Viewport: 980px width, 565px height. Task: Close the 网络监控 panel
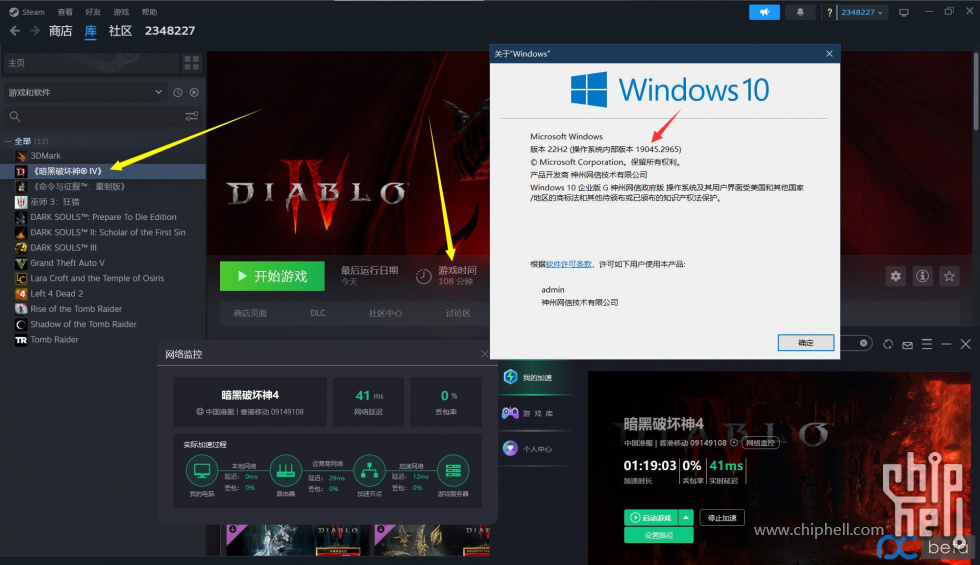pos(484,354)
